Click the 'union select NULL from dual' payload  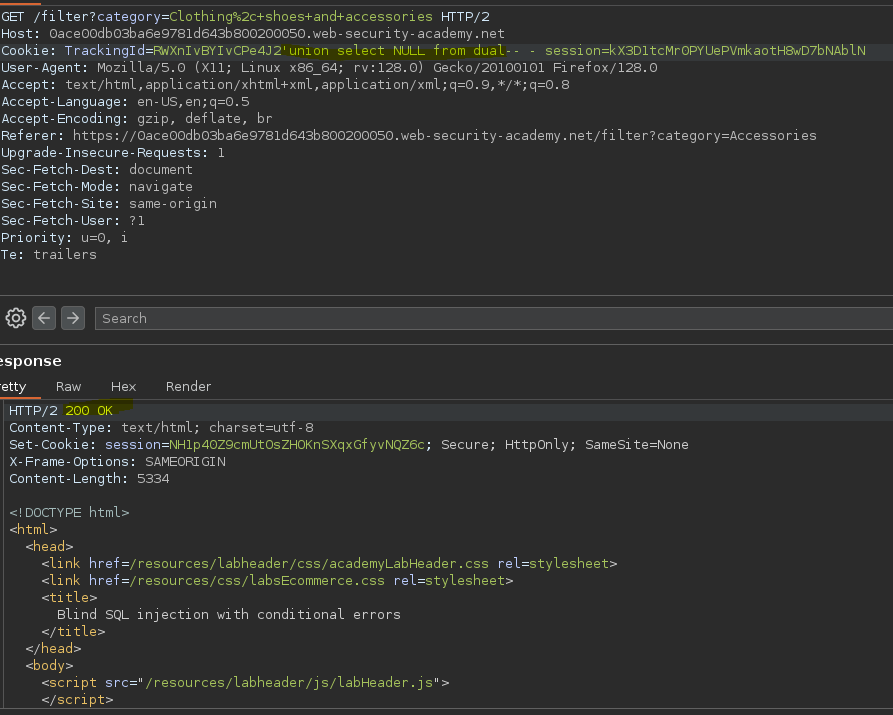[x=397, y=51]
